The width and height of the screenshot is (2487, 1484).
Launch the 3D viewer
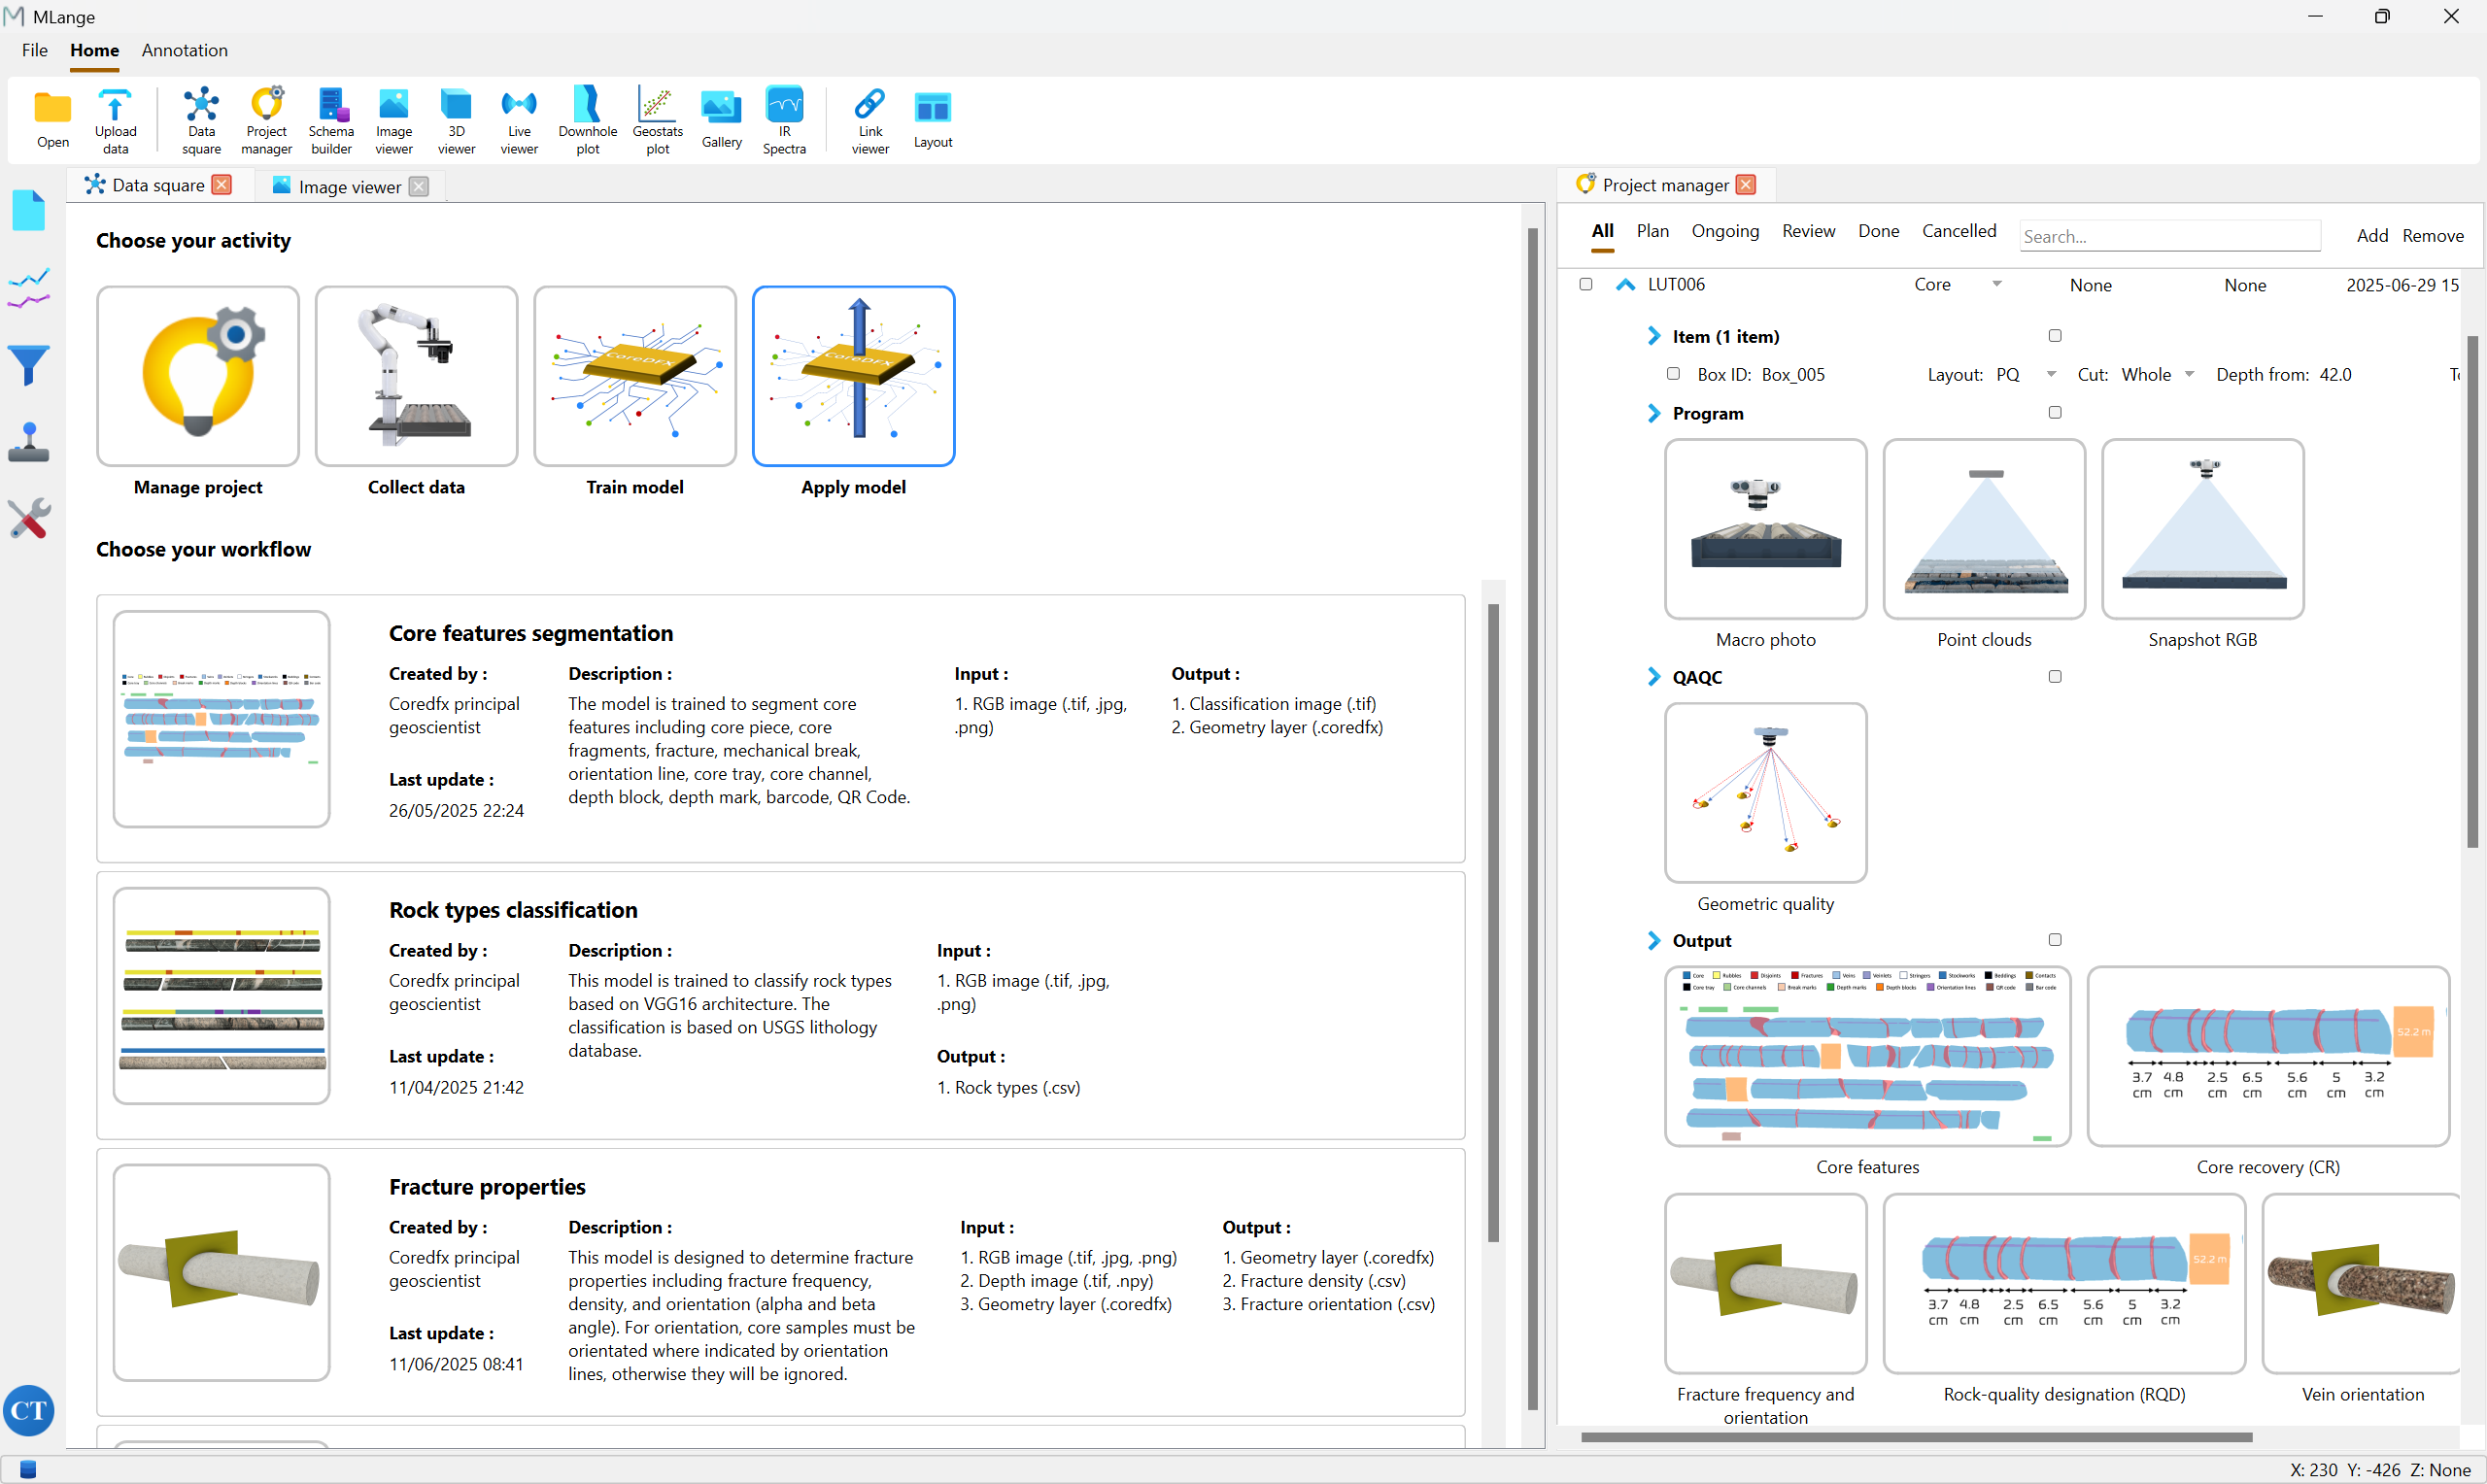[x=456, y=119]
